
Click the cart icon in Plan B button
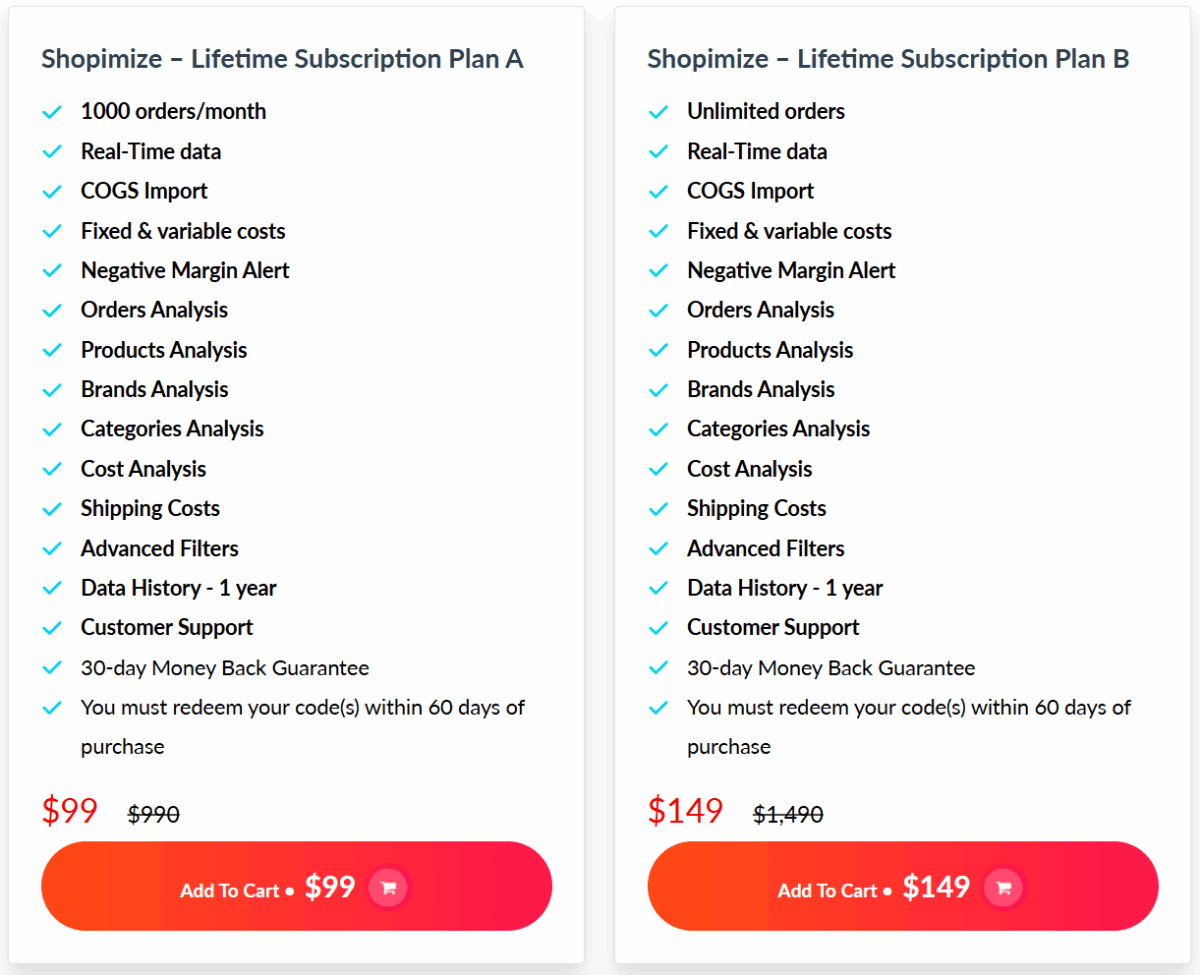tap(1004, 887)
